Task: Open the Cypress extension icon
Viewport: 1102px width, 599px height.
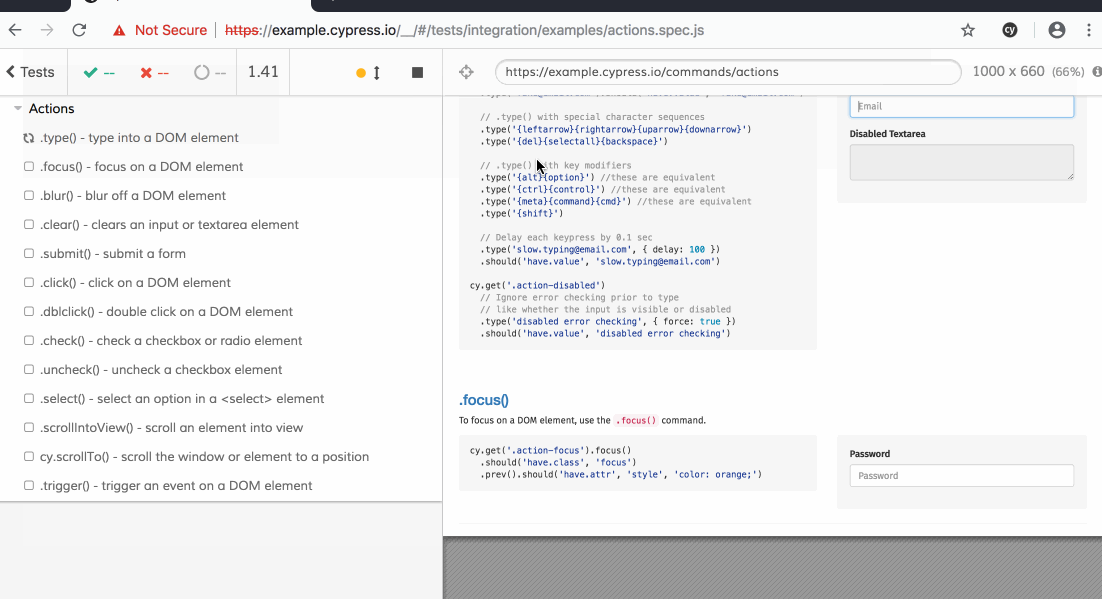Action: [x=1010, y=30]
